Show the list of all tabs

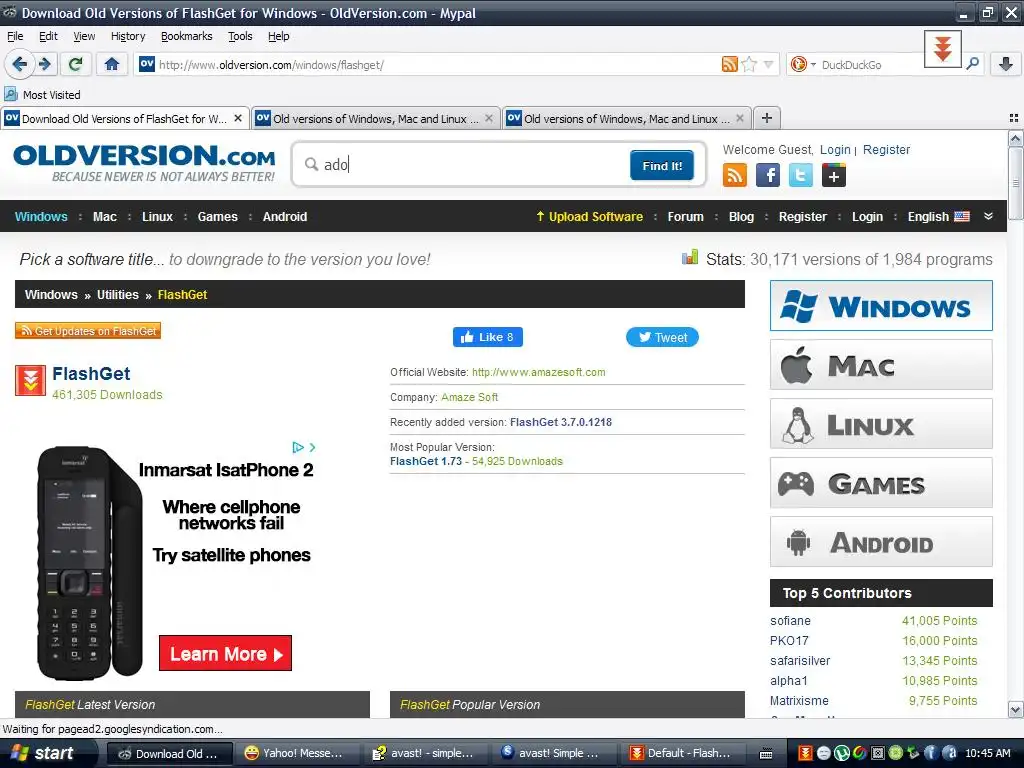(1014, 118)
